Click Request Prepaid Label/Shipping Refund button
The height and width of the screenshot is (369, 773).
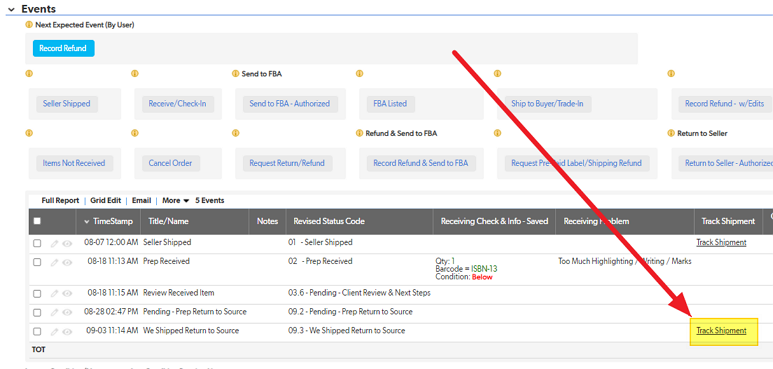coord(577,163)
